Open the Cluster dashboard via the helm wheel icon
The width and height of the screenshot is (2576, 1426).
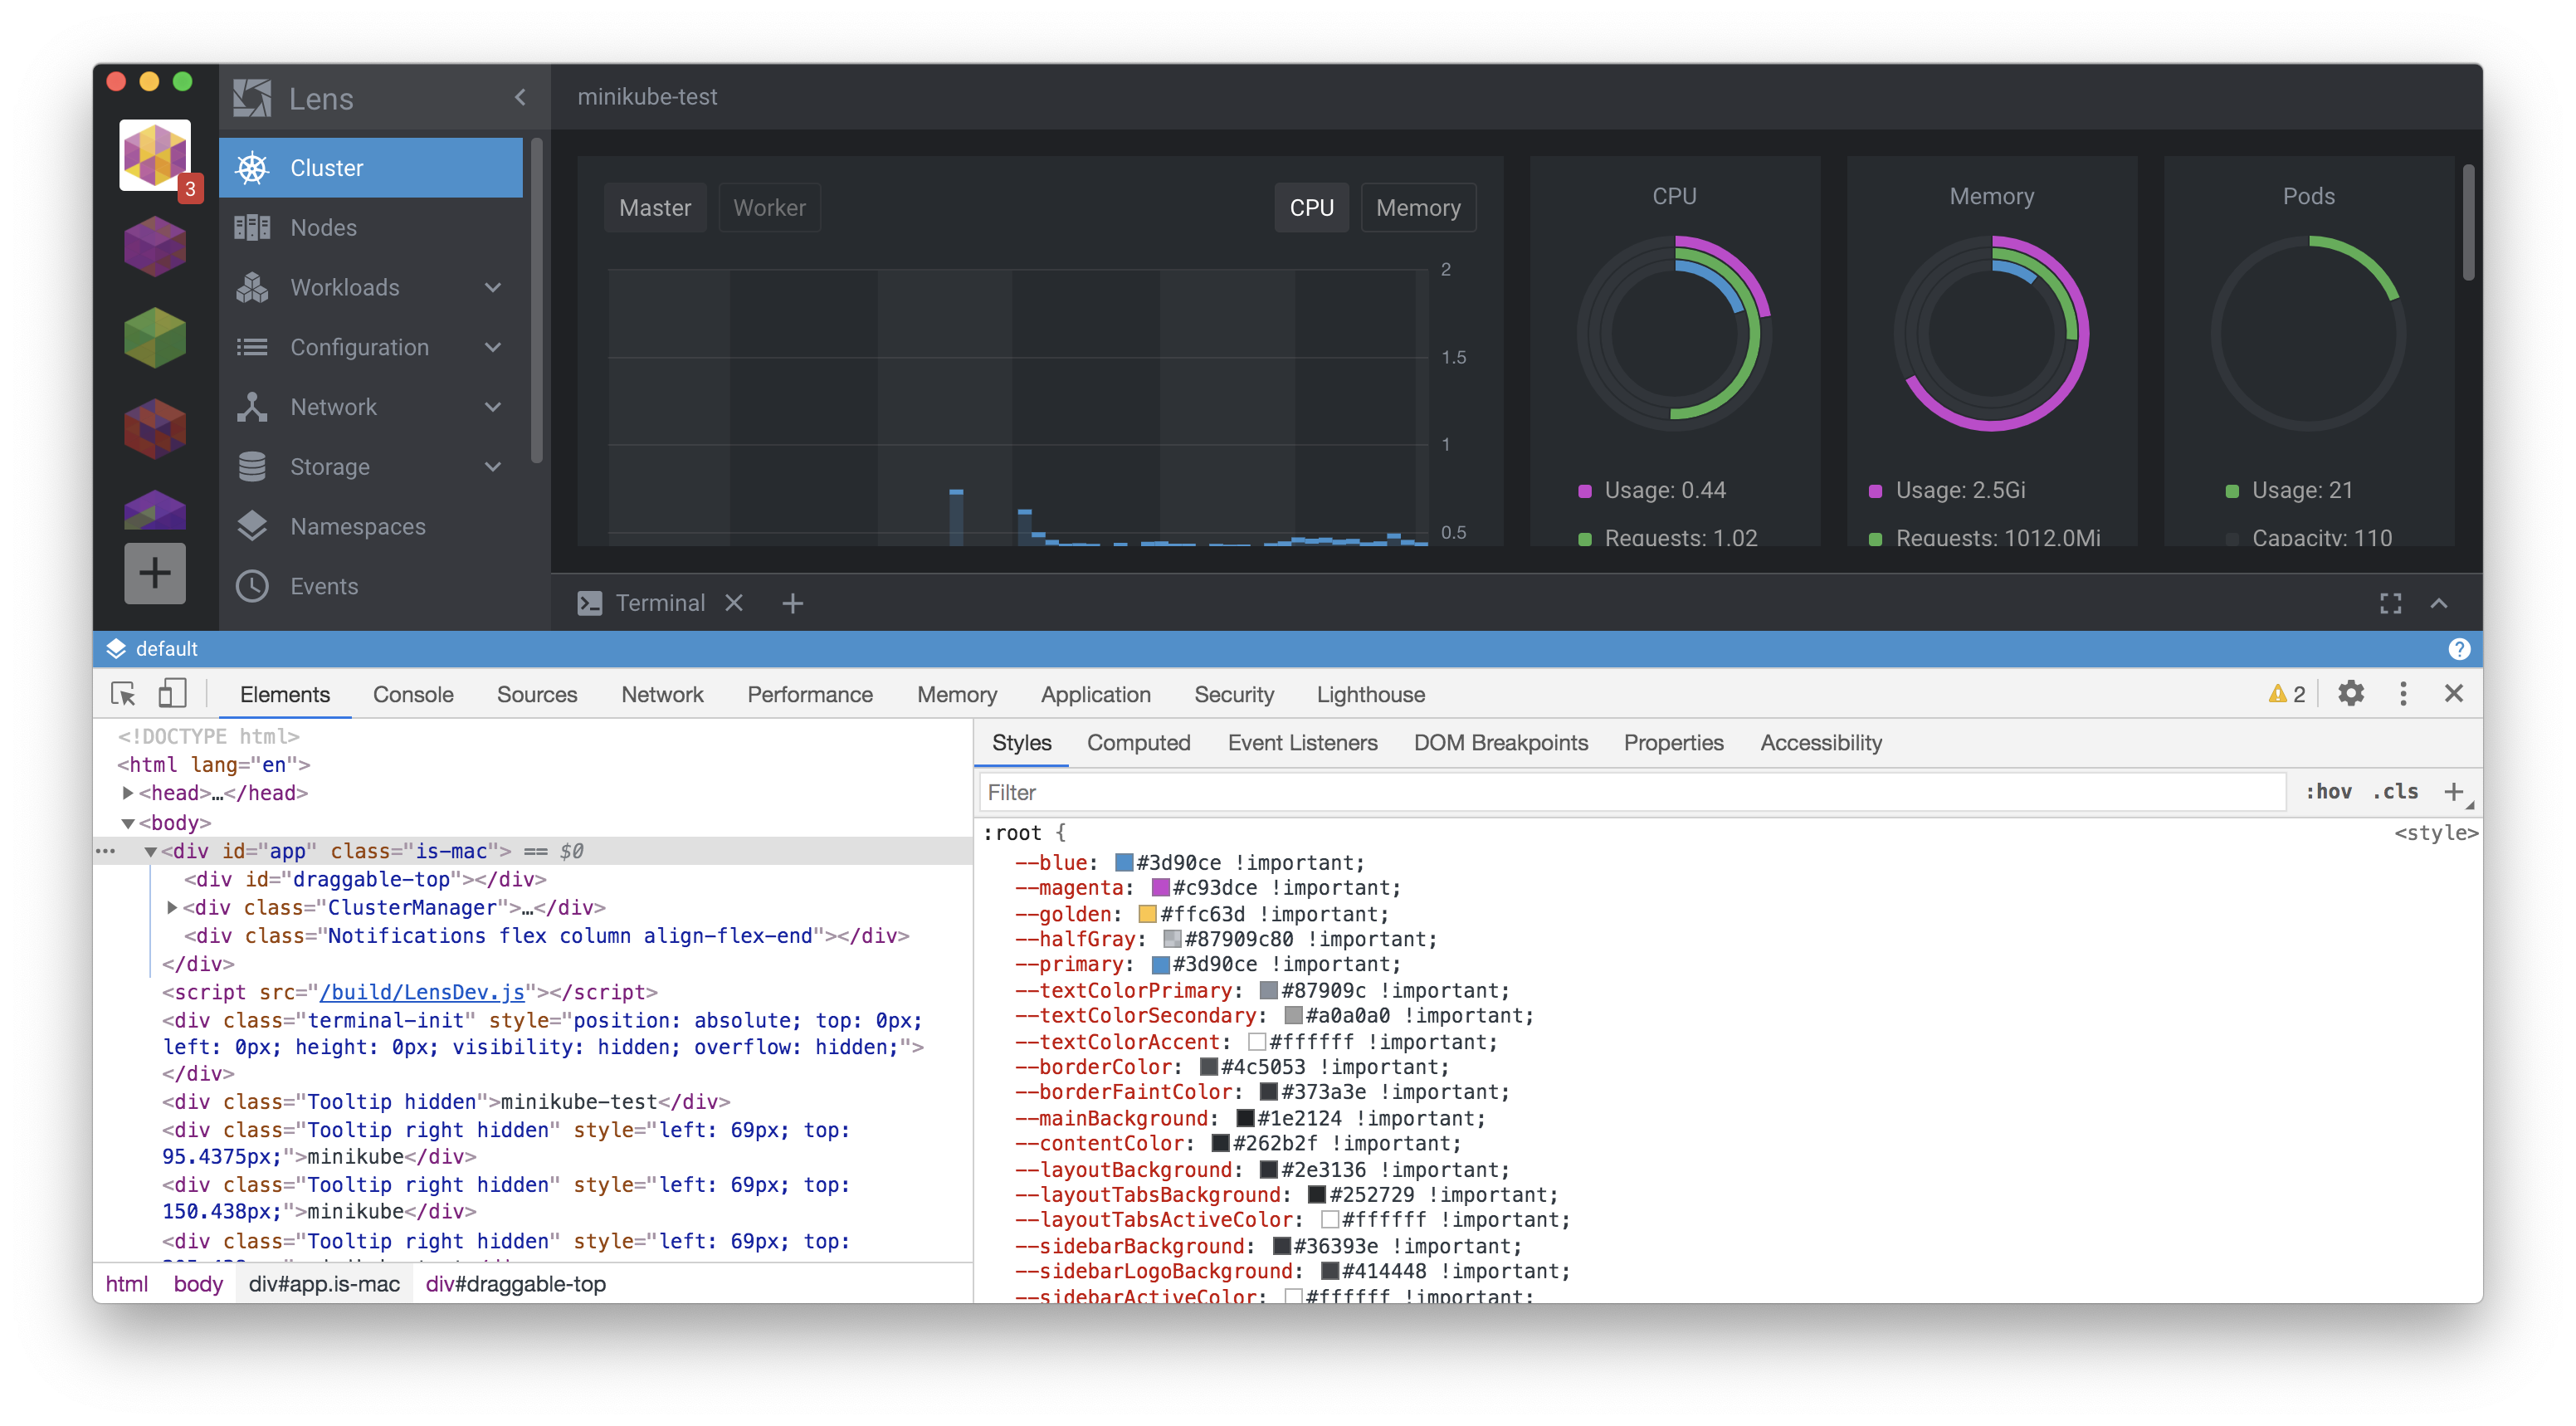pyautogui.click(x=253, y=167)
